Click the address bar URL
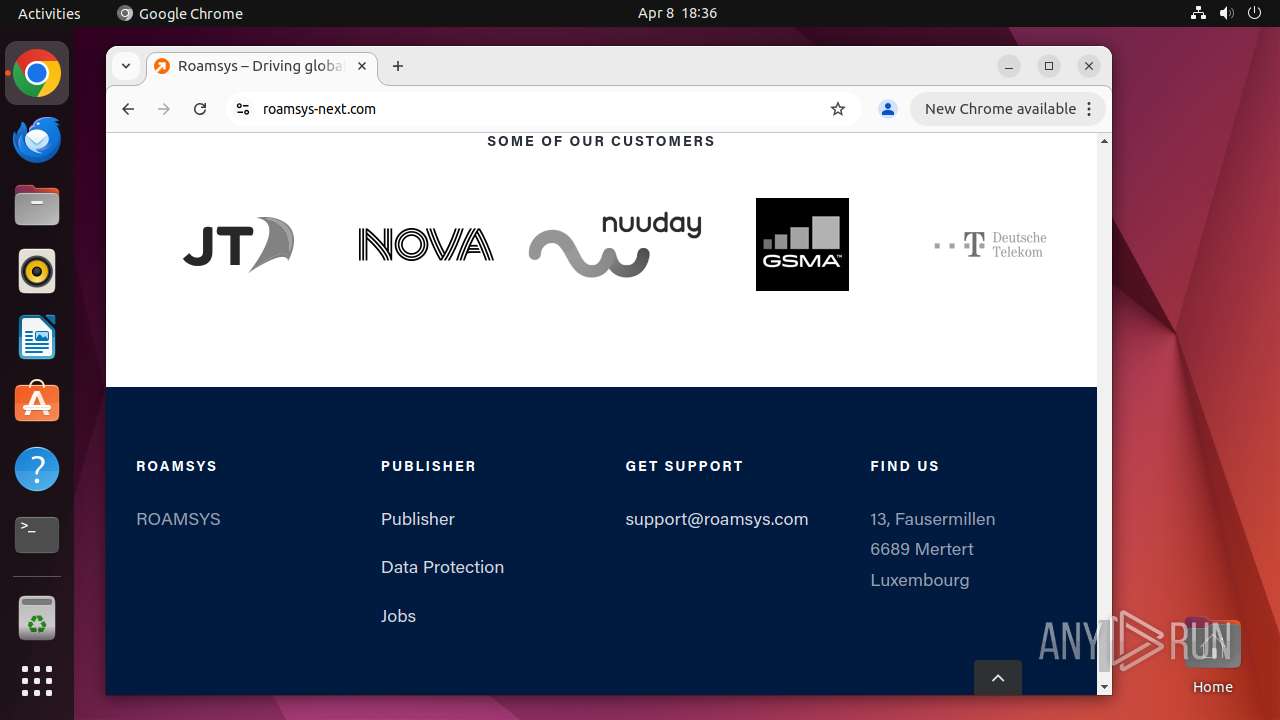The width and height of the screenshot is (1280, 720). 319,109
